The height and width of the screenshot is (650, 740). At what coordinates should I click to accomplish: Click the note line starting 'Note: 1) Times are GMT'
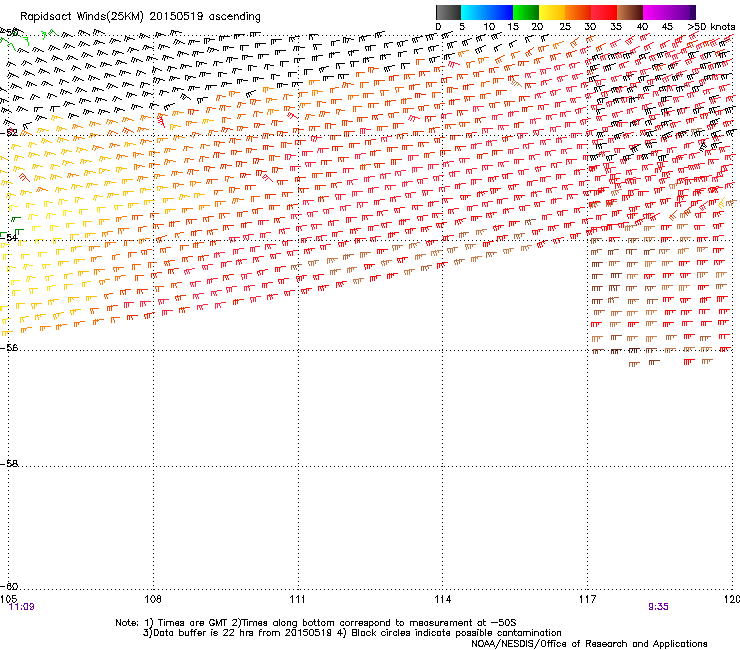click(316, 623)
